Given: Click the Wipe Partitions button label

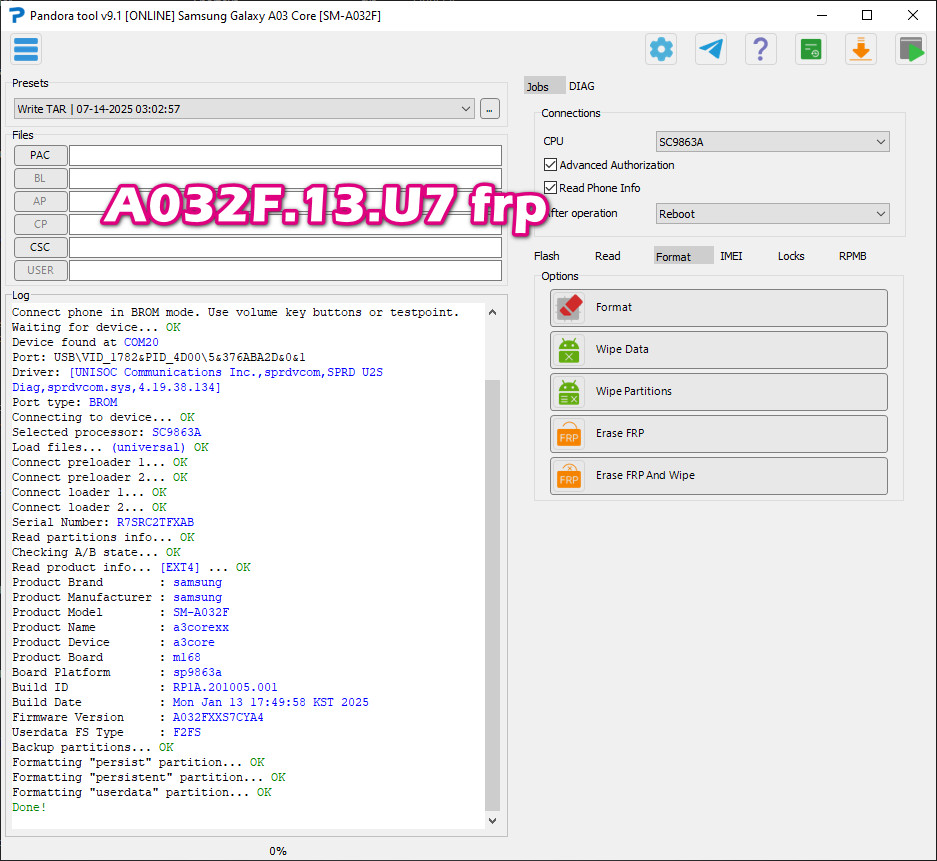Looking at the screenshot, I should pos(633,391).
